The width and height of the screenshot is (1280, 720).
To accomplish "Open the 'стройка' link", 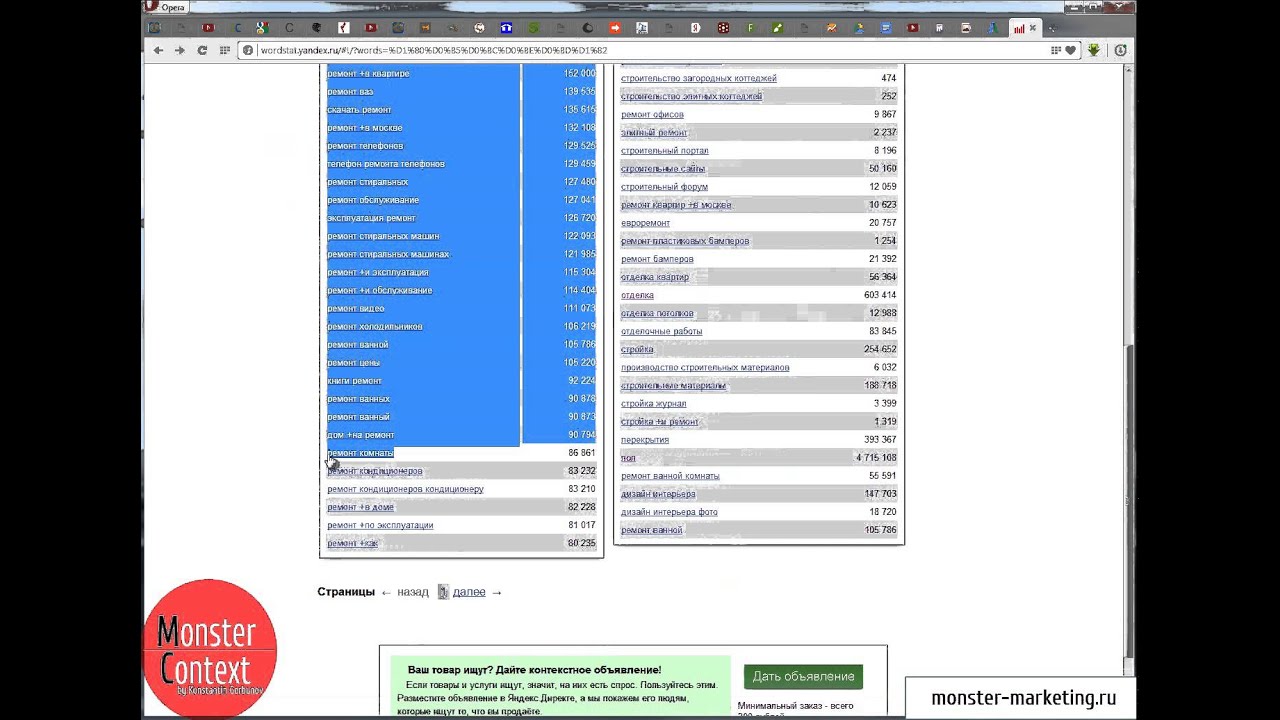I will coord(637,349).
